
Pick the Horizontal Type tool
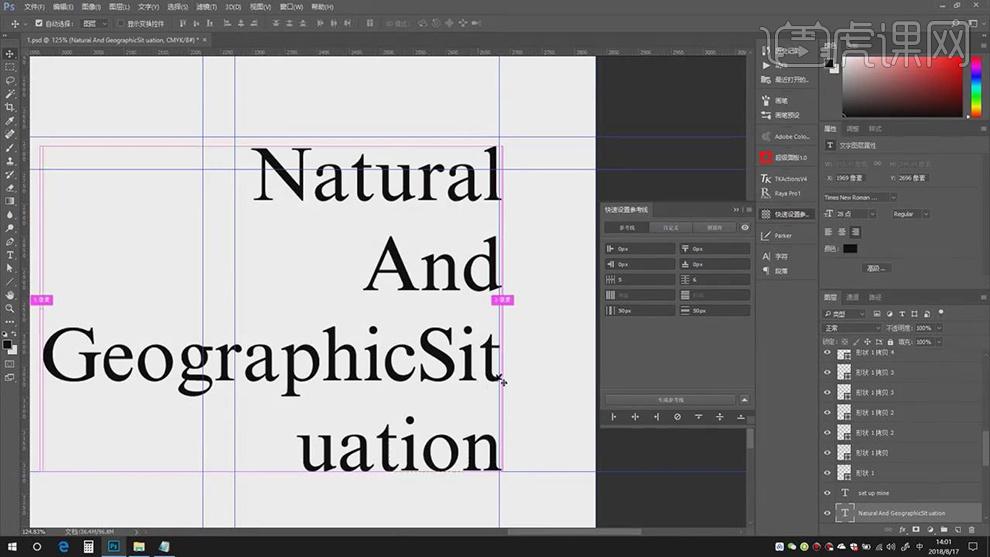(10, 255)
